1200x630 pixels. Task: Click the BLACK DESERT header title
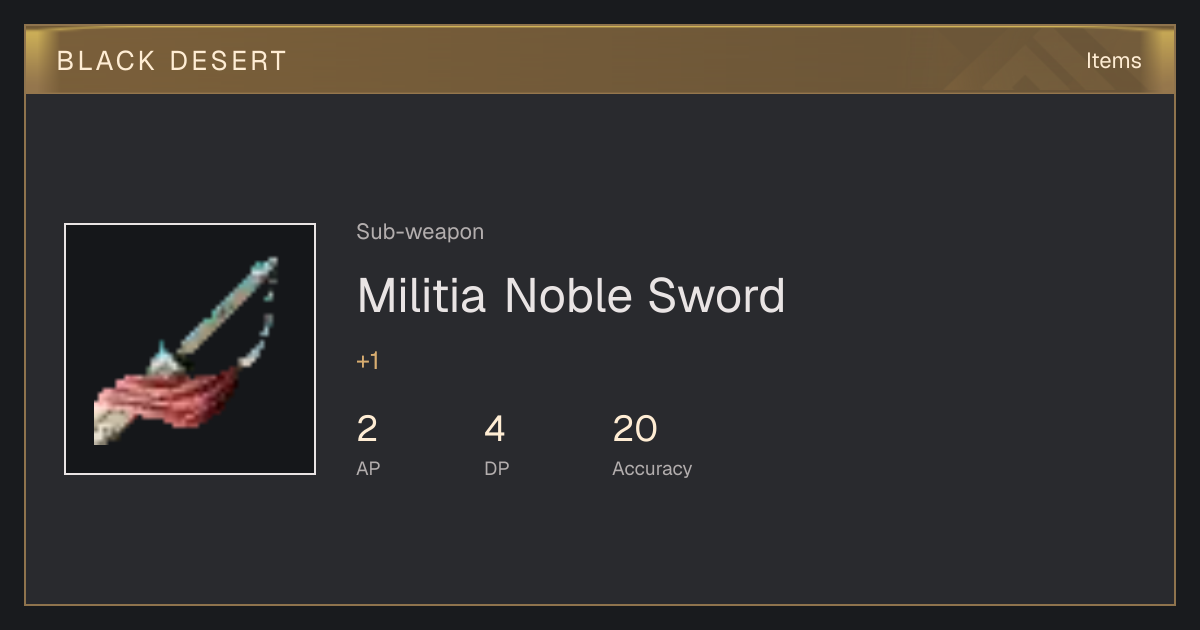pos(172,61)
